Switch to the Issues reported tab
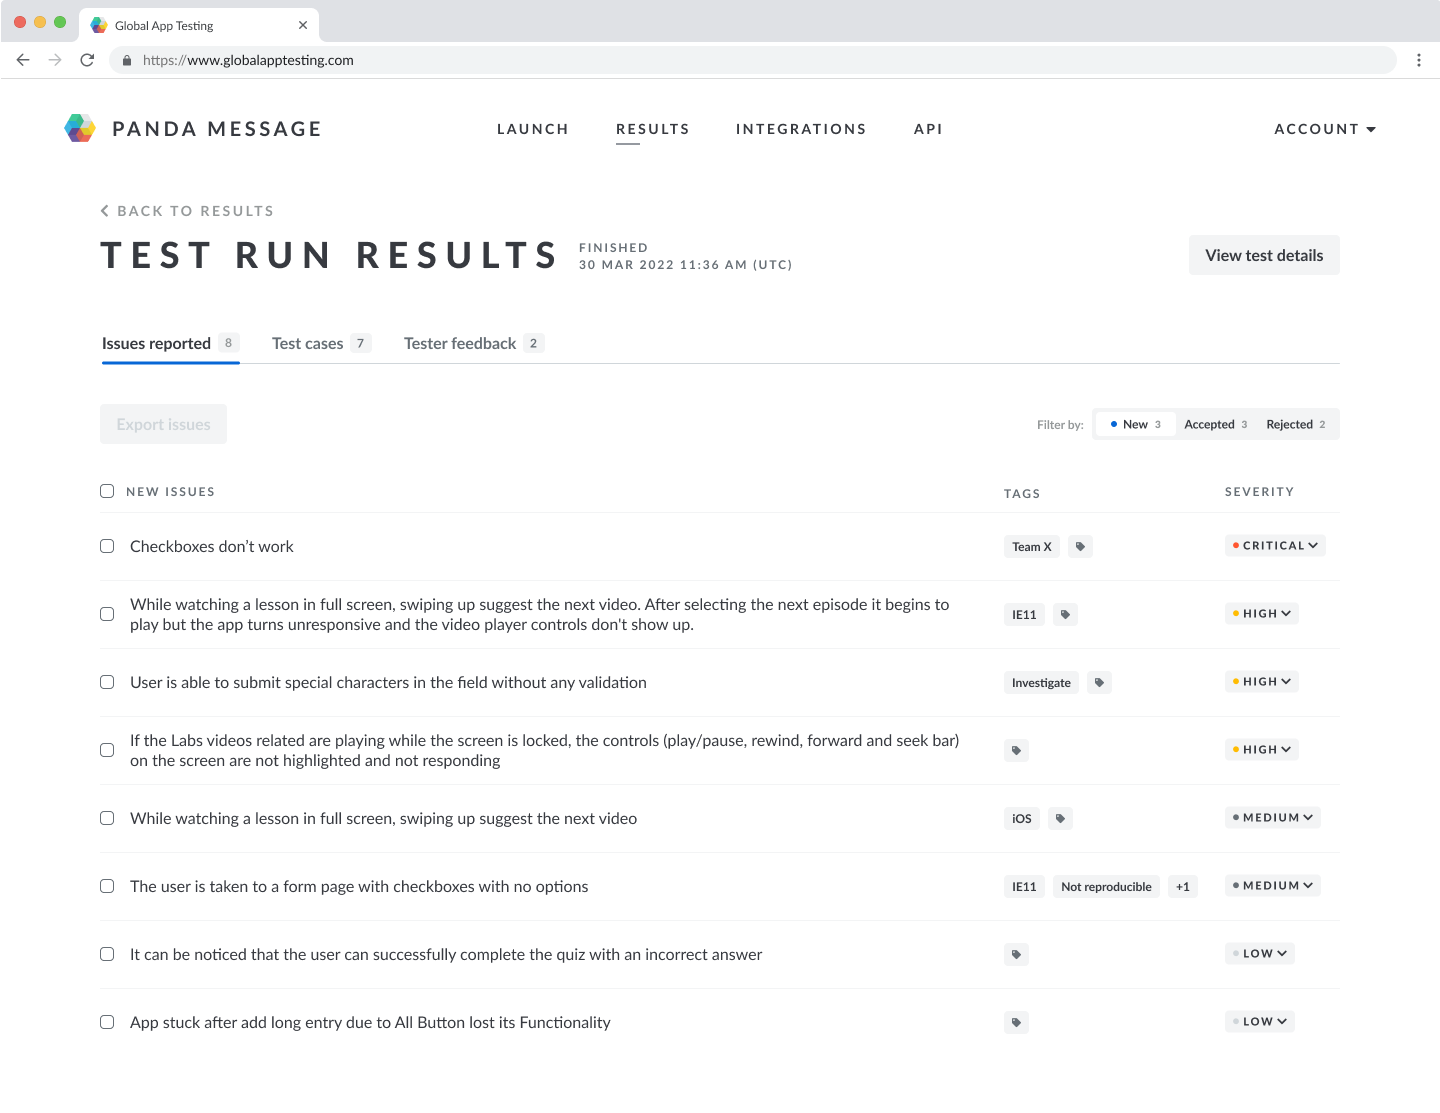This screenshot has height=1113, width=1440. tap(170, 343)
